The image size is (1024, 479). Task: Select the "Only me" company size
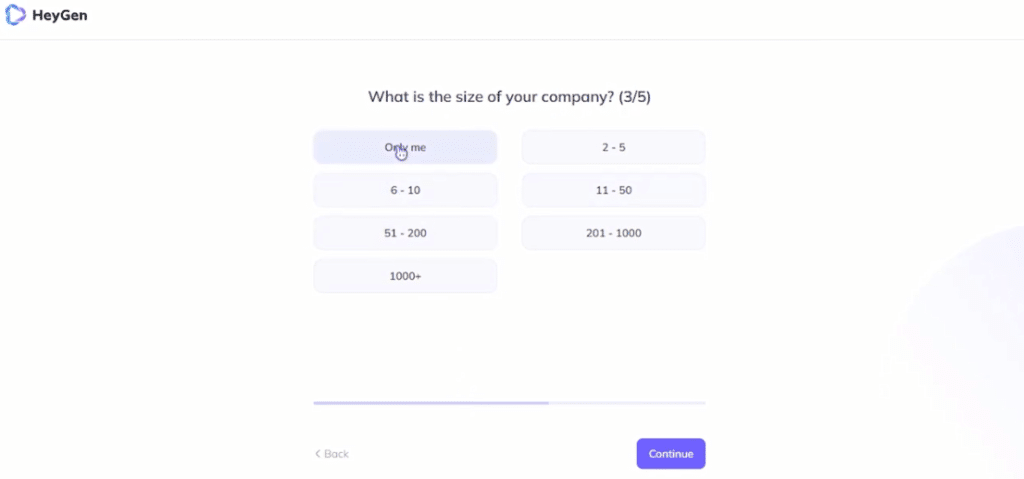pyautogui.click(x=405, y=147)
